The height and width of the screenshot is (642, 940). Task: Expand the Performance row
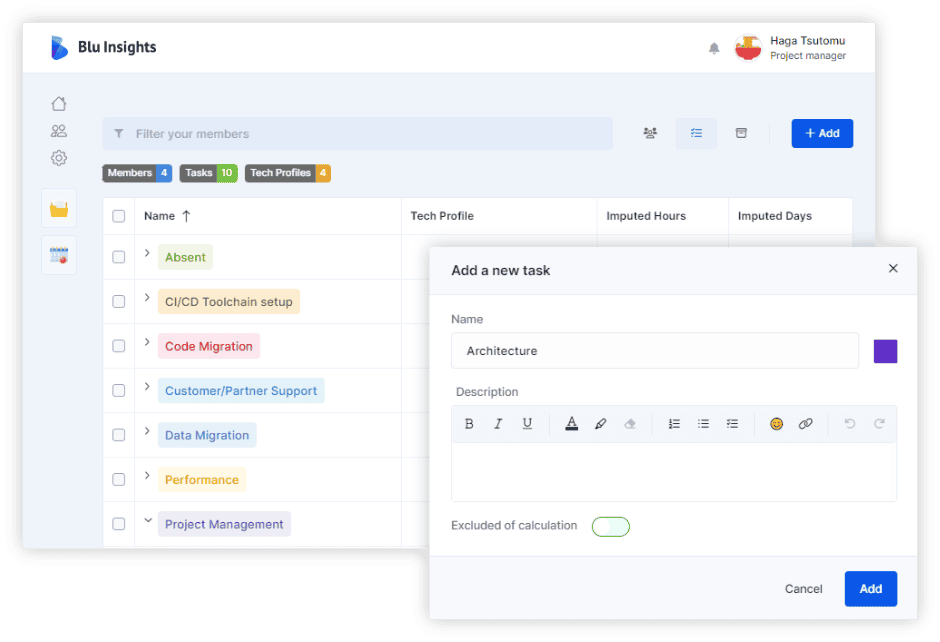pyautogui.click(x=147, y=475)
